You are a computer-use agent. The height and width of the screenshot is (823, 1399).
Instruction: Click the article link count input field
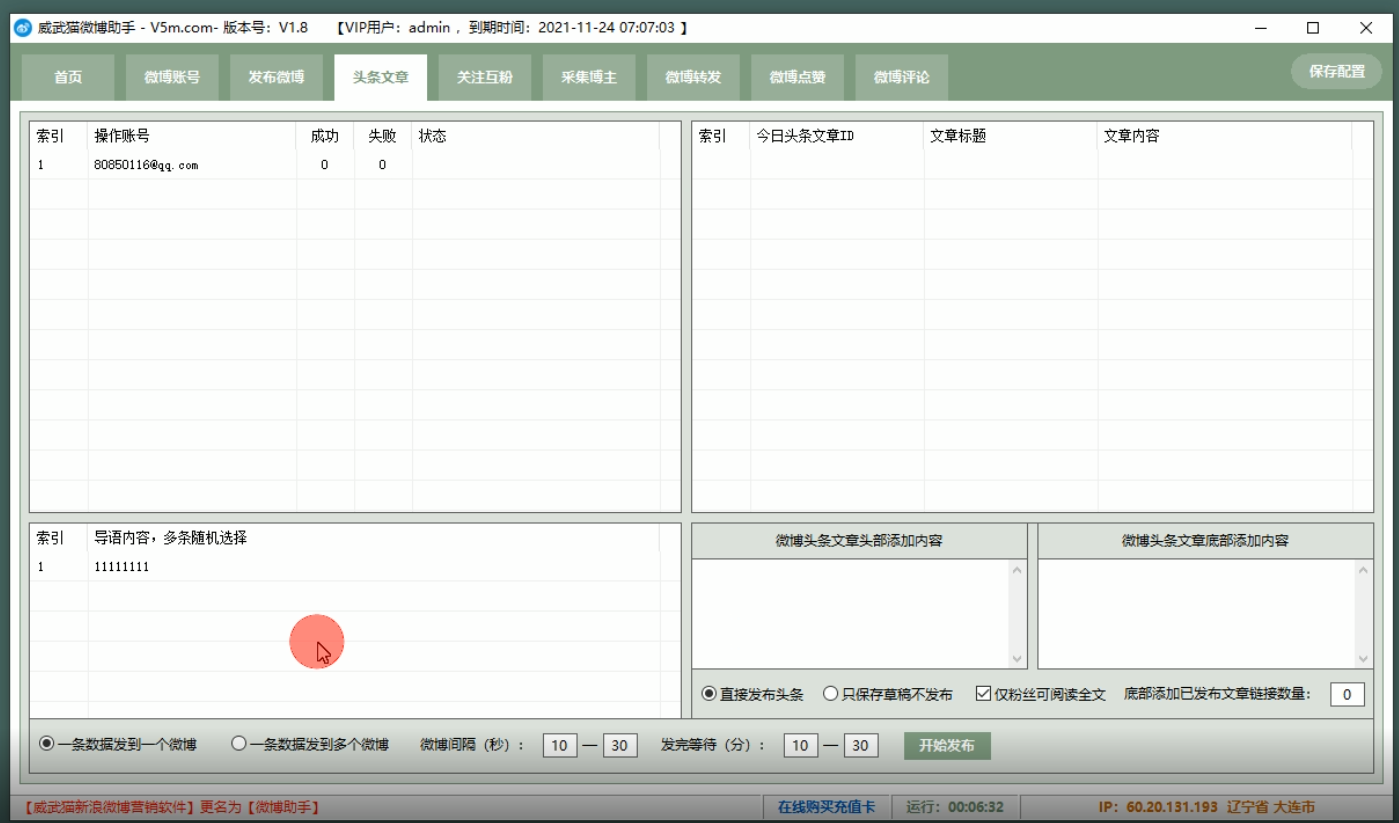point(1346,694)
